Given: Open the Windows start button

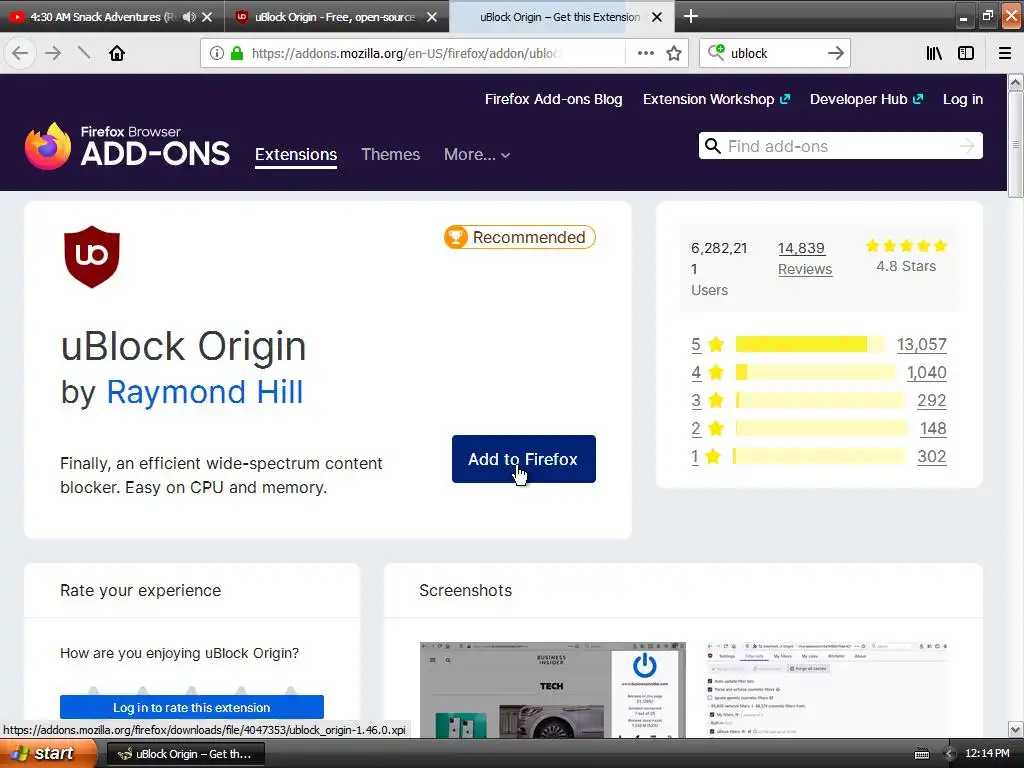Looking at the screenshot, I should [47, 754].
